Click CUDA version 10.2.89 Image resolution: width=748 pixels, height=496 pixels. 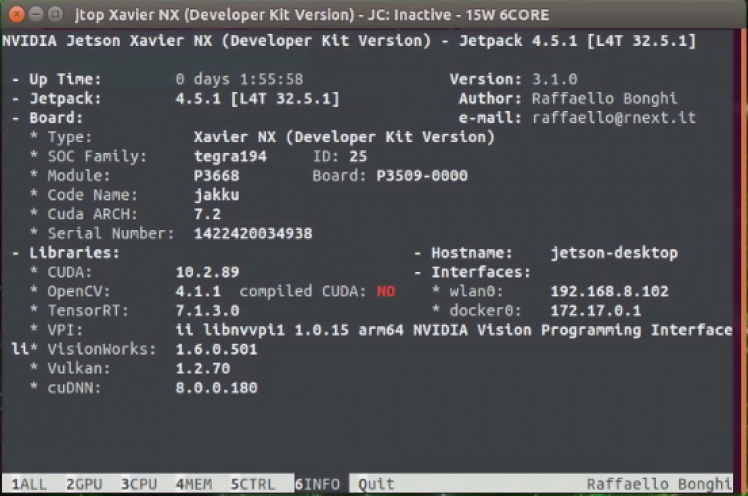pos(208,272)
